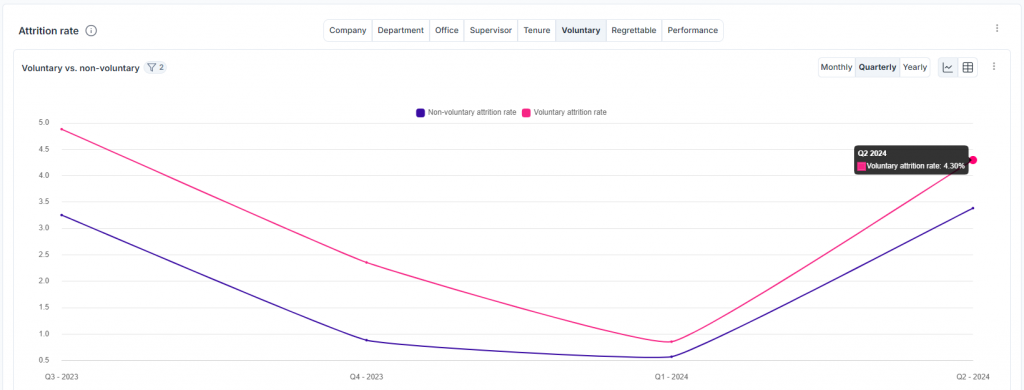
Task: Select the Voluntary tab
Action: click(581, 31)
